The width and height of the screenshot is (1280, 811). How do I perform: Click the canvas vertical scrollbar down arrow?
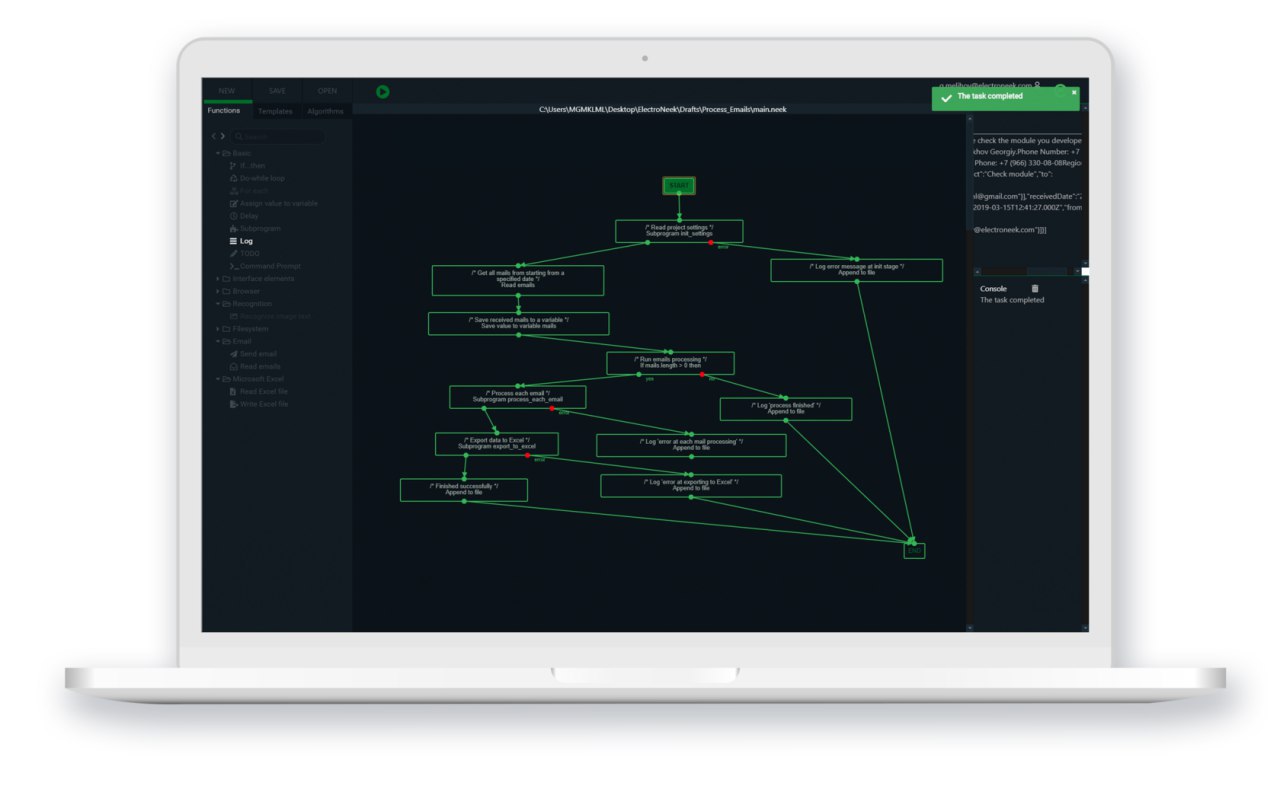click(x=969, y=628)
